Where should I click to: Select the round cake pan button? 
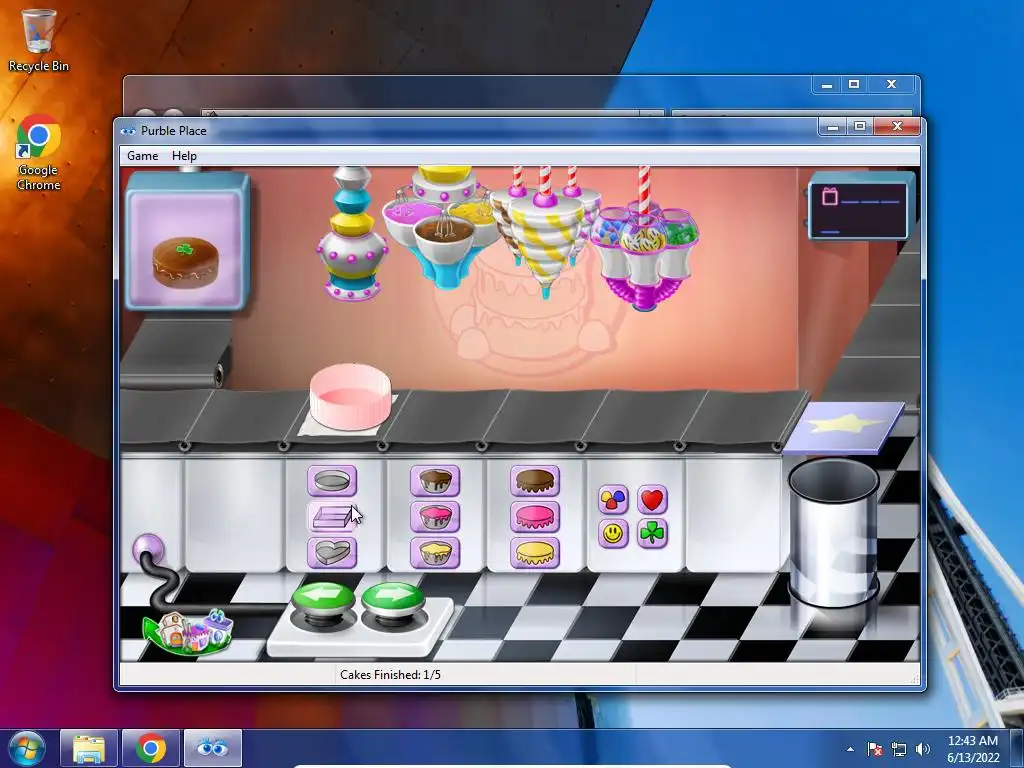(332, 481)
